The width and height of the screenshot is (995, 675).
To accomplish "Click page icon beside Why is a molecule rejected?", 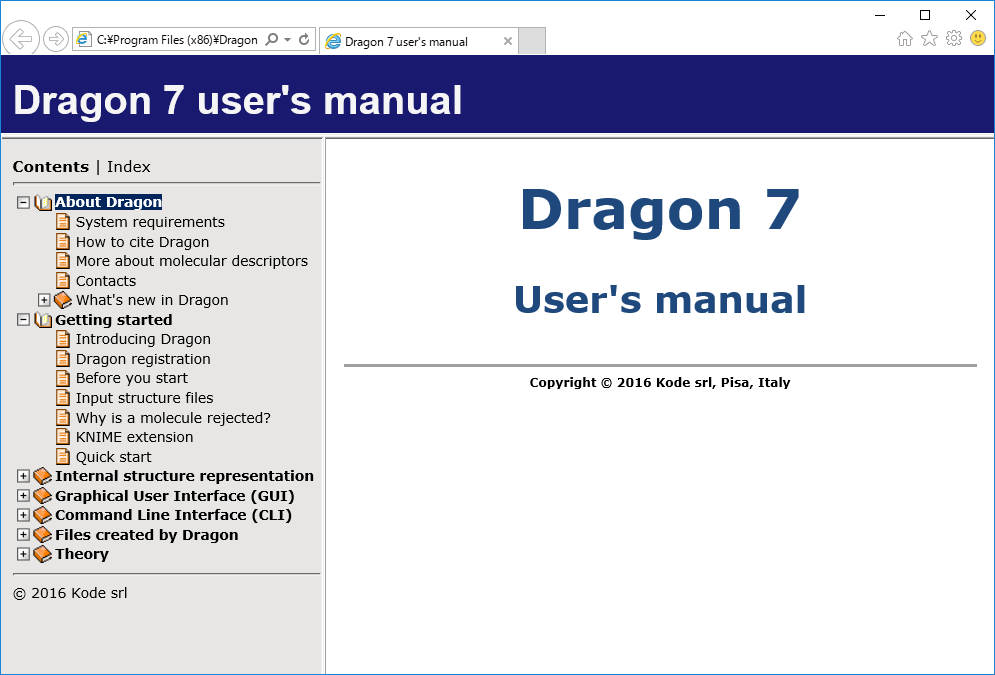I will coord(63,417).
